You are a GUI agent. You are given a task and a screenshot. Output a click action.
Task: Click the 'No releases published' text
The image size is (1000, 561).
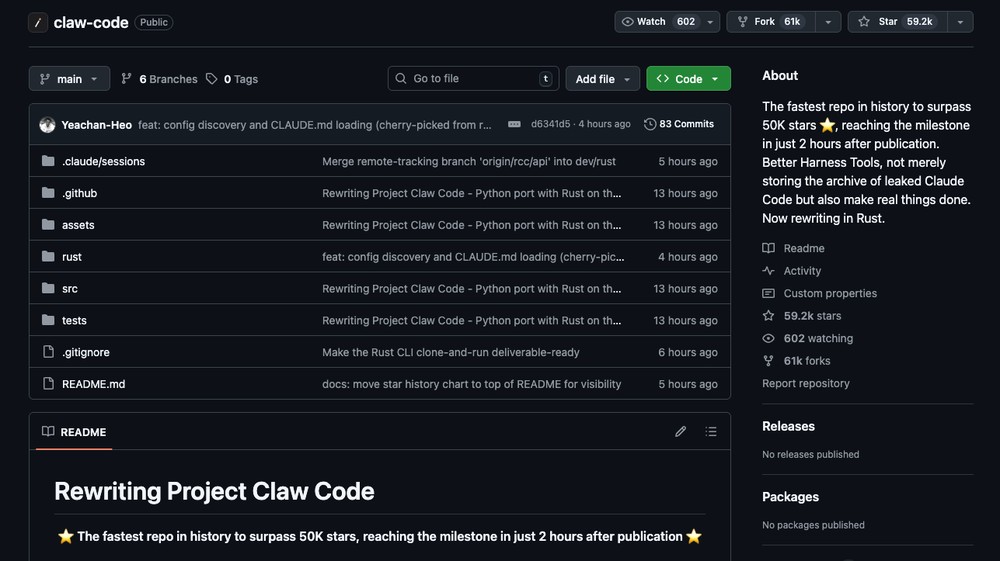811,455
